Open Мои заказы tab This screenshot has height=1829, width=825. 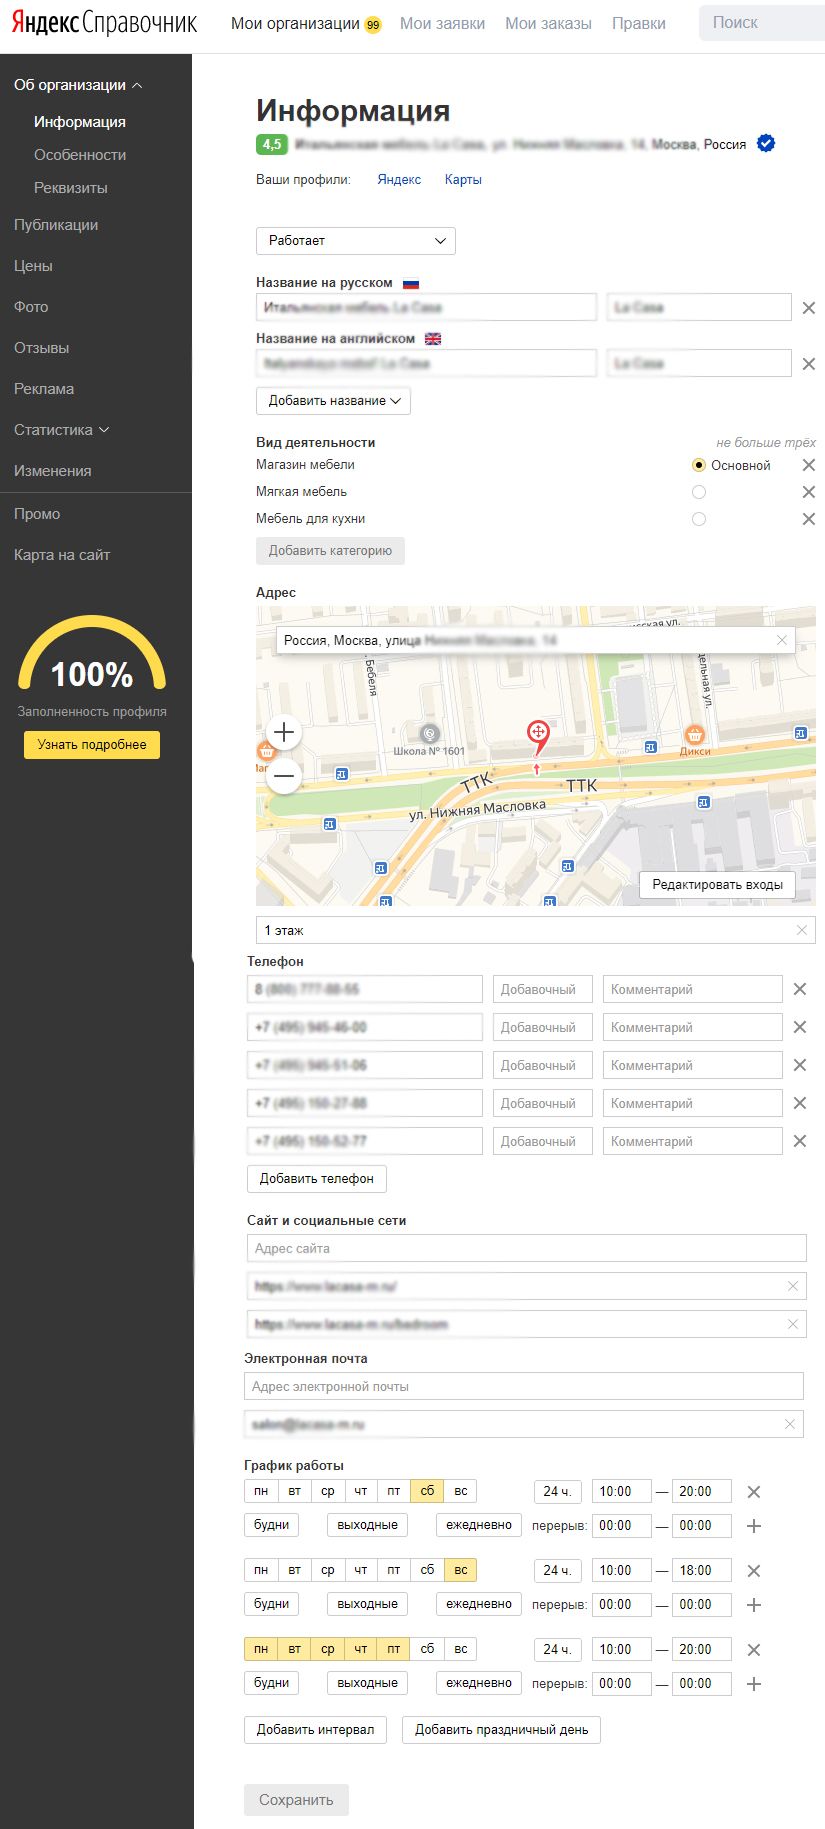pos(548,23)
